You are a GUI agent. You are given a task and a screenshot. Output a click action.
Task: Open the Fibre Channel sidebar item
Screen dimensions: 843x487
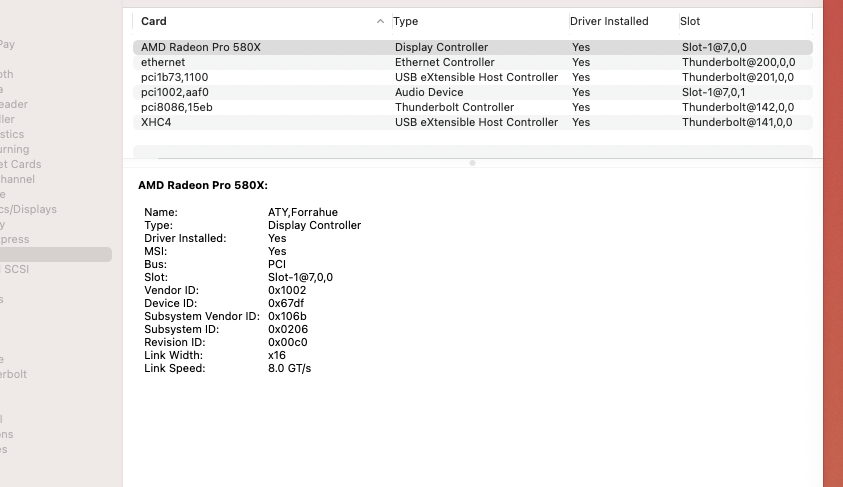click(x=17, y=179)
